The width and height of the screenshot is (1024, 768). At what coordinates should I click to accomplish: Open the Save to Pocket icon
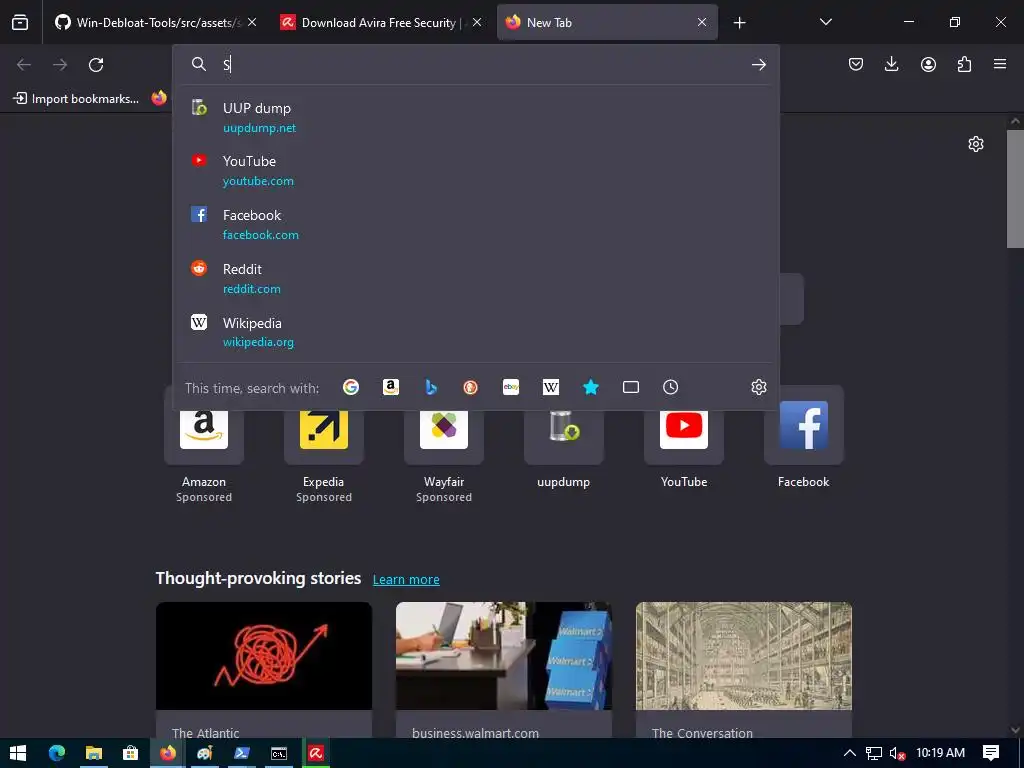point(856,64)
